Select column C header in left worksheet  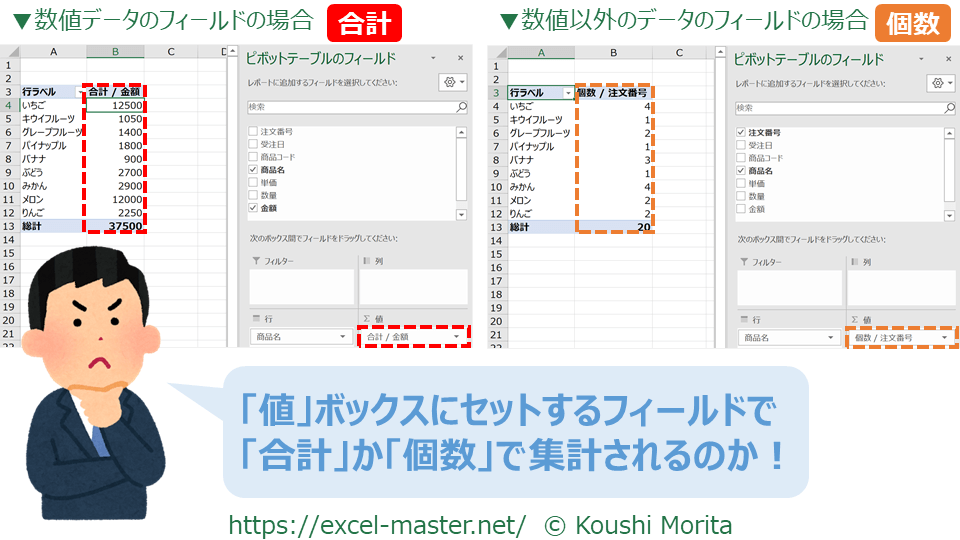tap(171, 52)
